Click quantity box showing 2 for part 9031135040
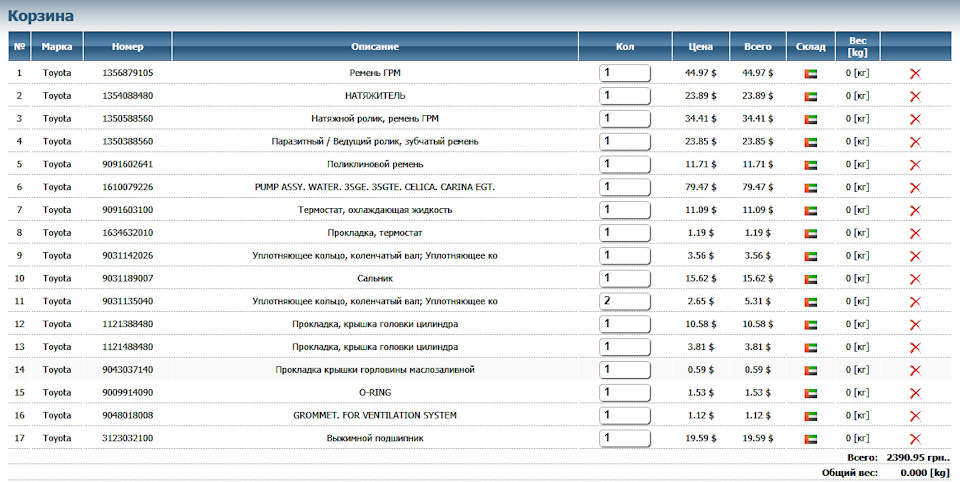 (624, 301)
